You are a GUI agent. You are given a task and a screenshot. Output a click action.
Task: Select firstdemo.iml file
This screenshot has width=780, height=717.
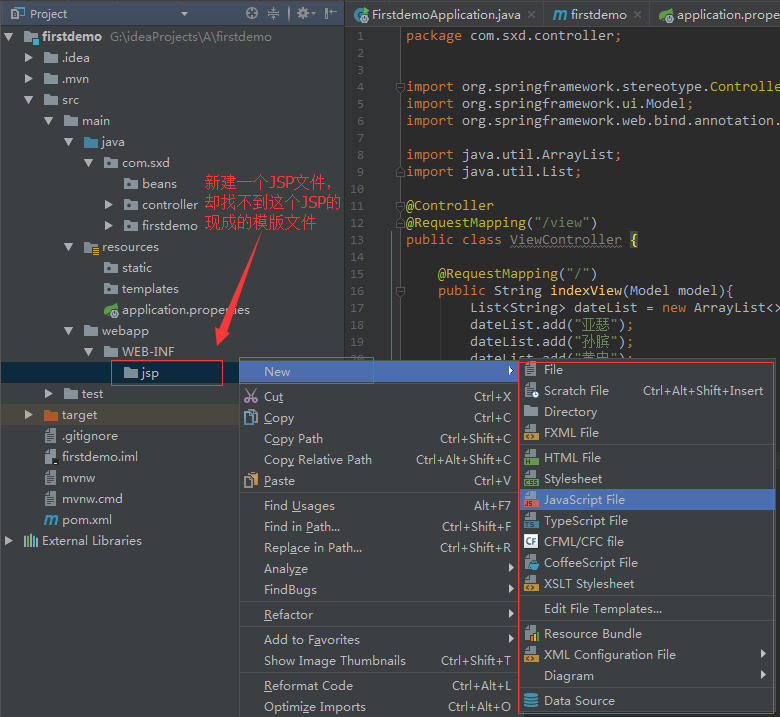coord(91,457)
